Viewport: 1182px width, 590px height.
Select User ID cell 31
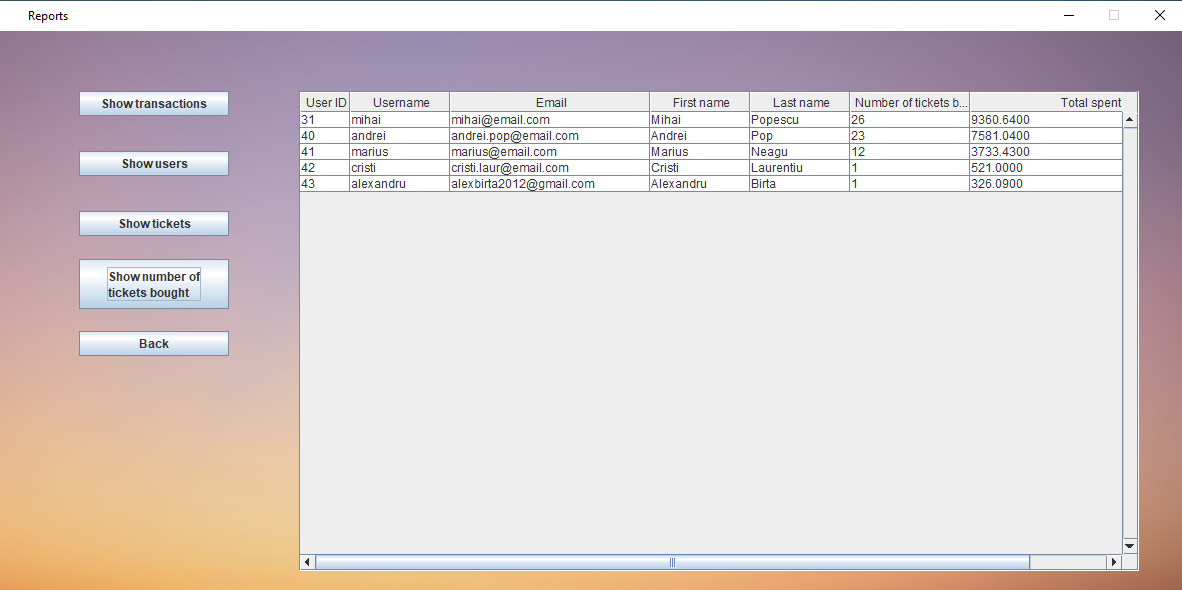325,120
